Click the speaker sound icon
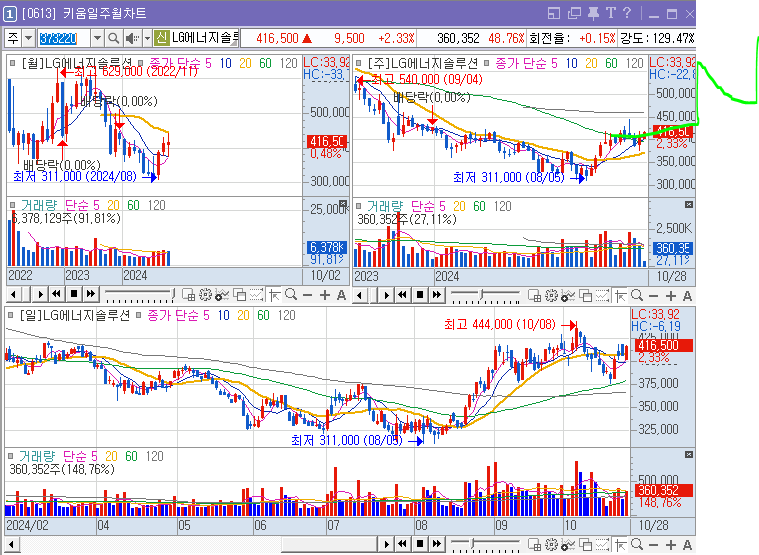This screenshot has height=555, width=759. (x=131, y=38)
